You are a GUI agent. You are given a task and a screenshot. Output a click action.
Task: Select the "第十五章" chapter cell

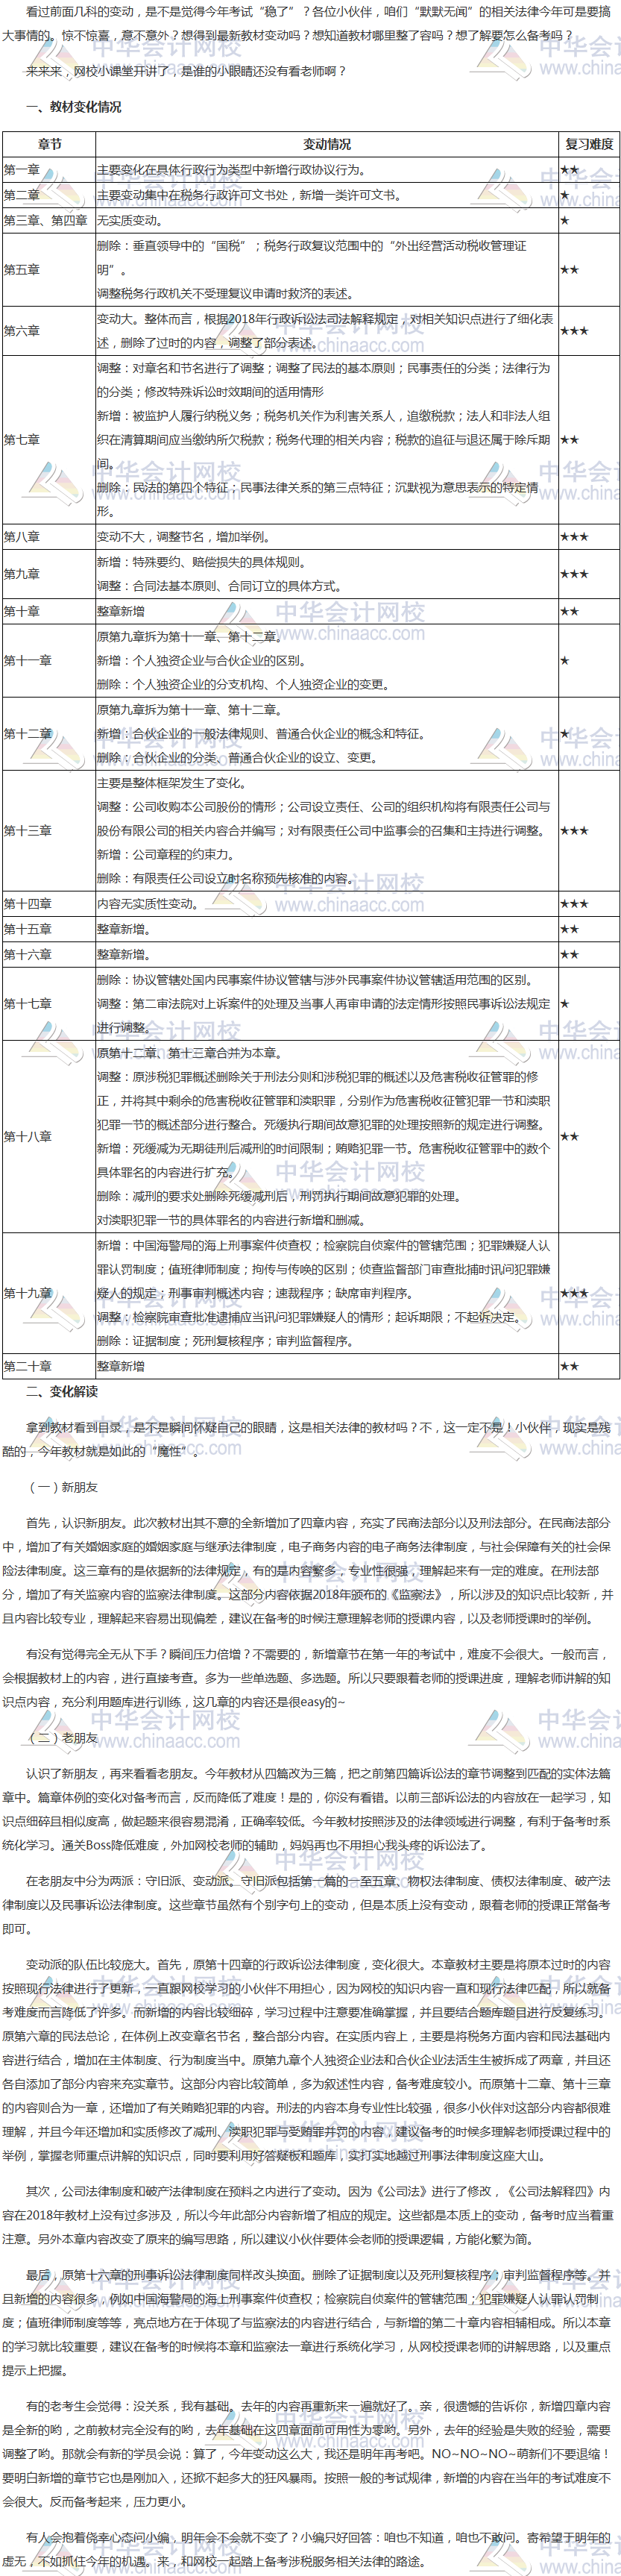point(48,929)
